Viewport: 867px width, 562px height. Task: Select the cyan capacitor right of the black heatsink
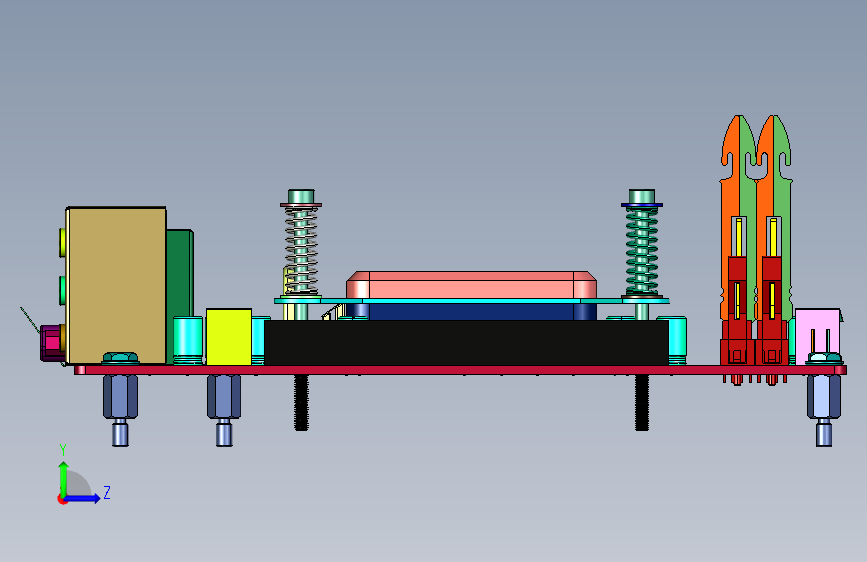[x=677, y=340]
